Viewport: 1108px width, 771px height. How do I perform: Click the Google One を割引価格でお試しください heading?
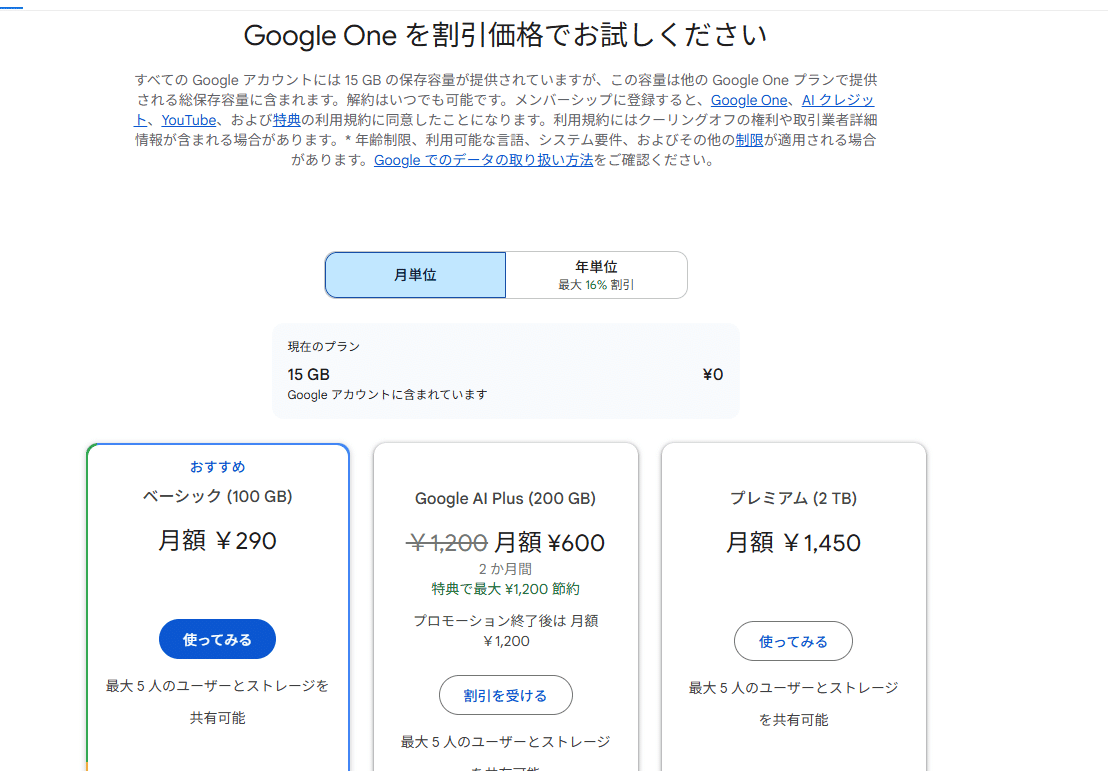[x=505, y=35]
